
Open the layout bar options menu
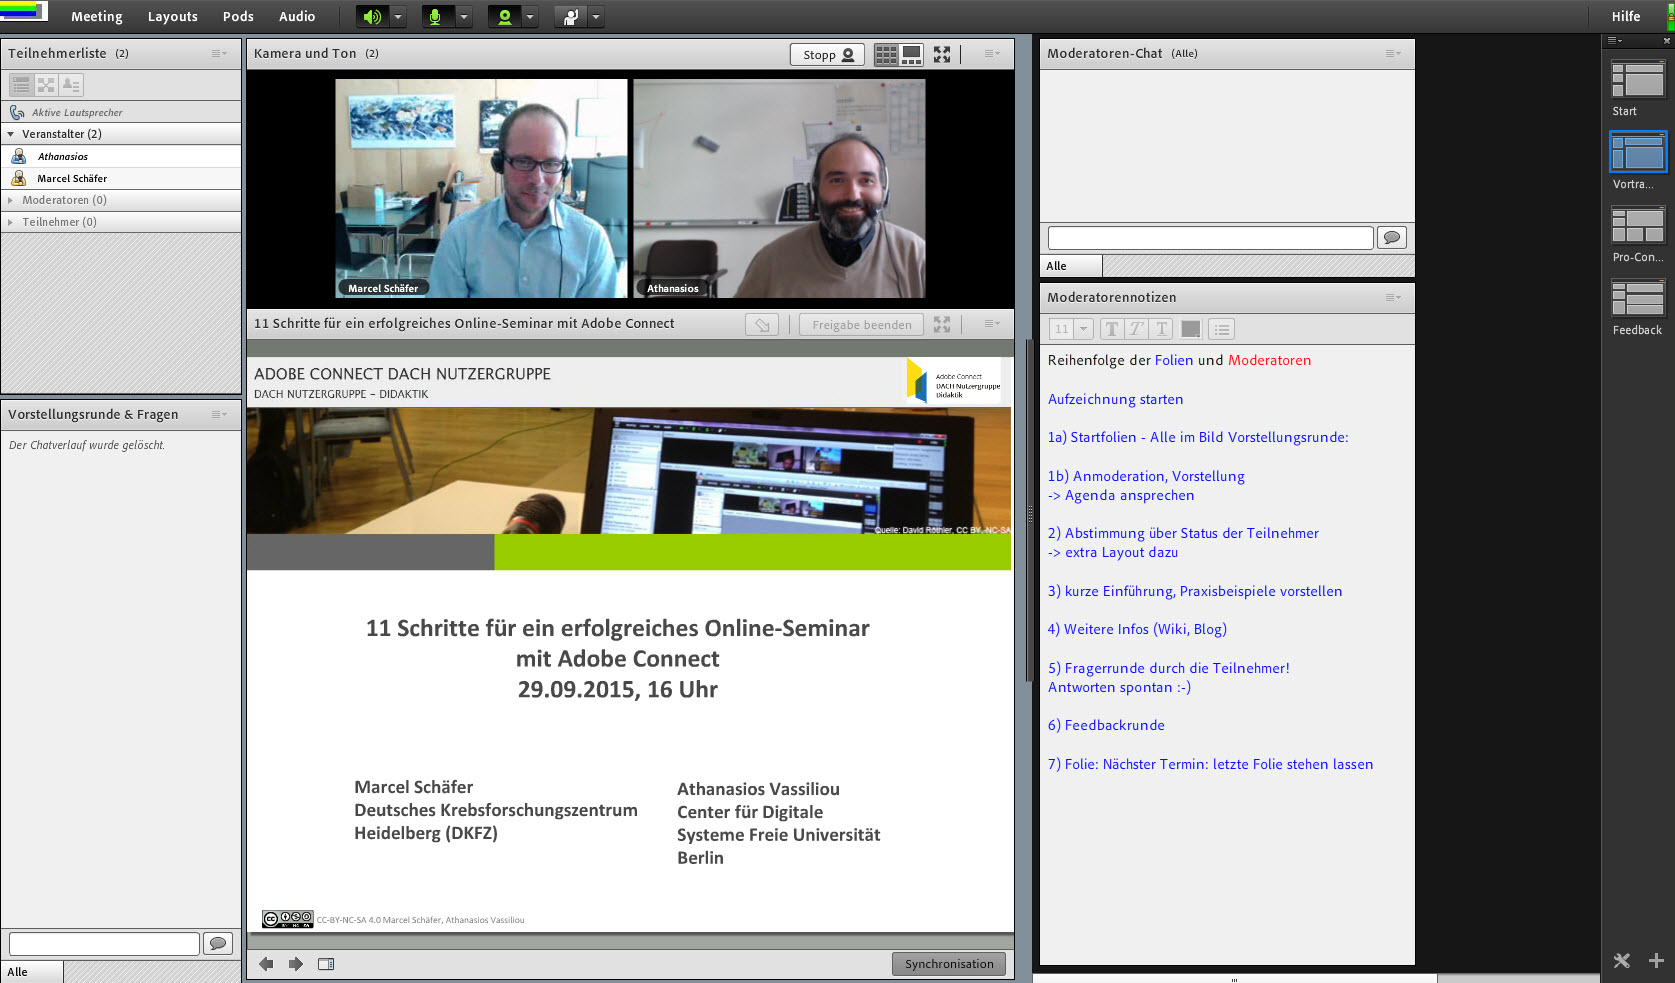pyautogui.click(x=1614, y=40)
